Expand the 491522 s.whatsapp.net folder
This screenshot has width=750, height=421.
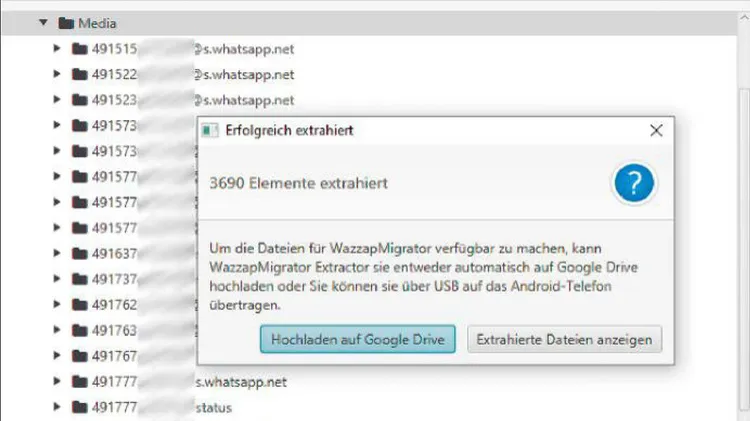[57, 74]
